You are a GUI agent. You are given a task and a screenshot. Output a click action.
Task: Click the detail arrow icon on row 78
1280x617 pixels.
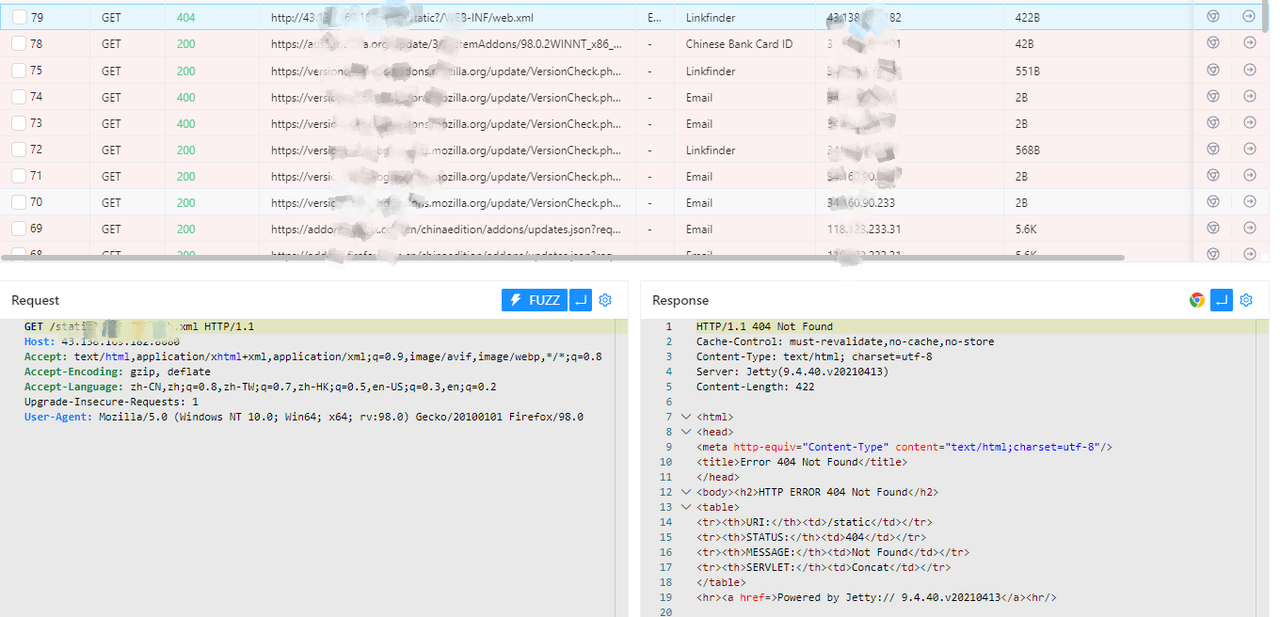pyautogui.click(x=1249, y=43)
